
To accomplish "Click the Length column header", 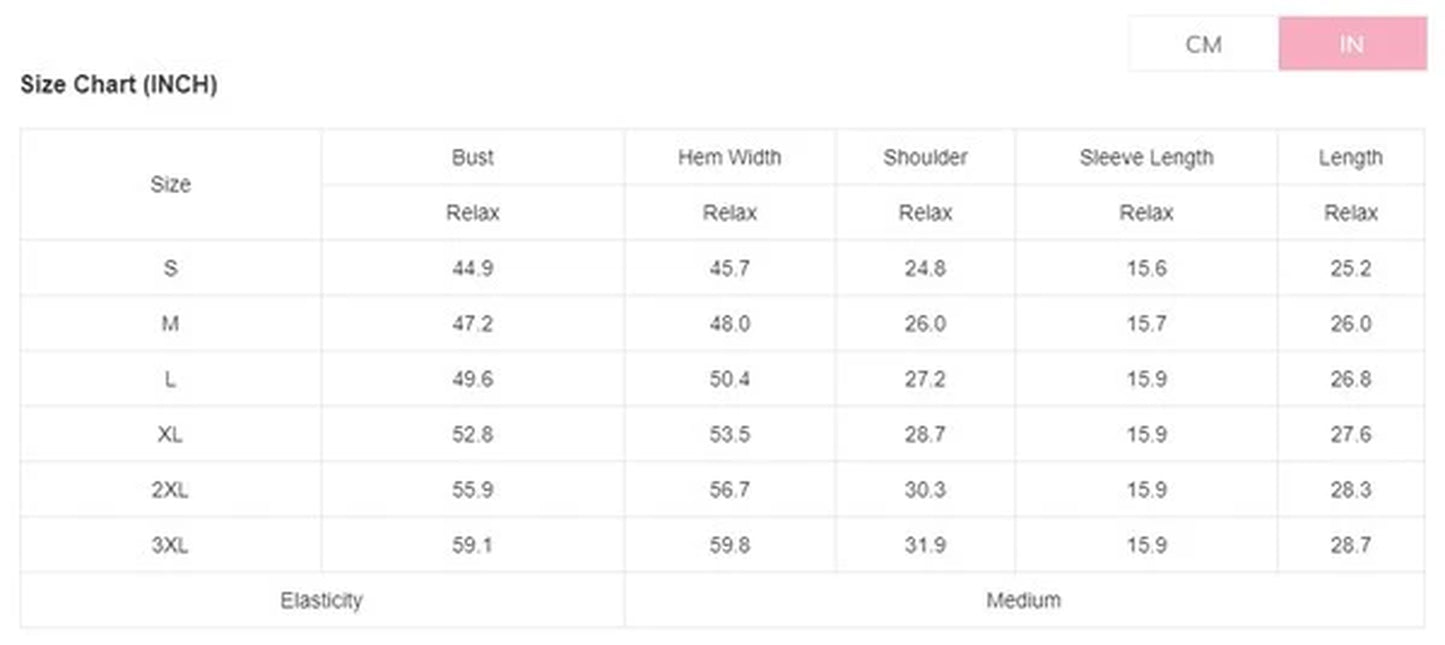I will point(1350,157).
